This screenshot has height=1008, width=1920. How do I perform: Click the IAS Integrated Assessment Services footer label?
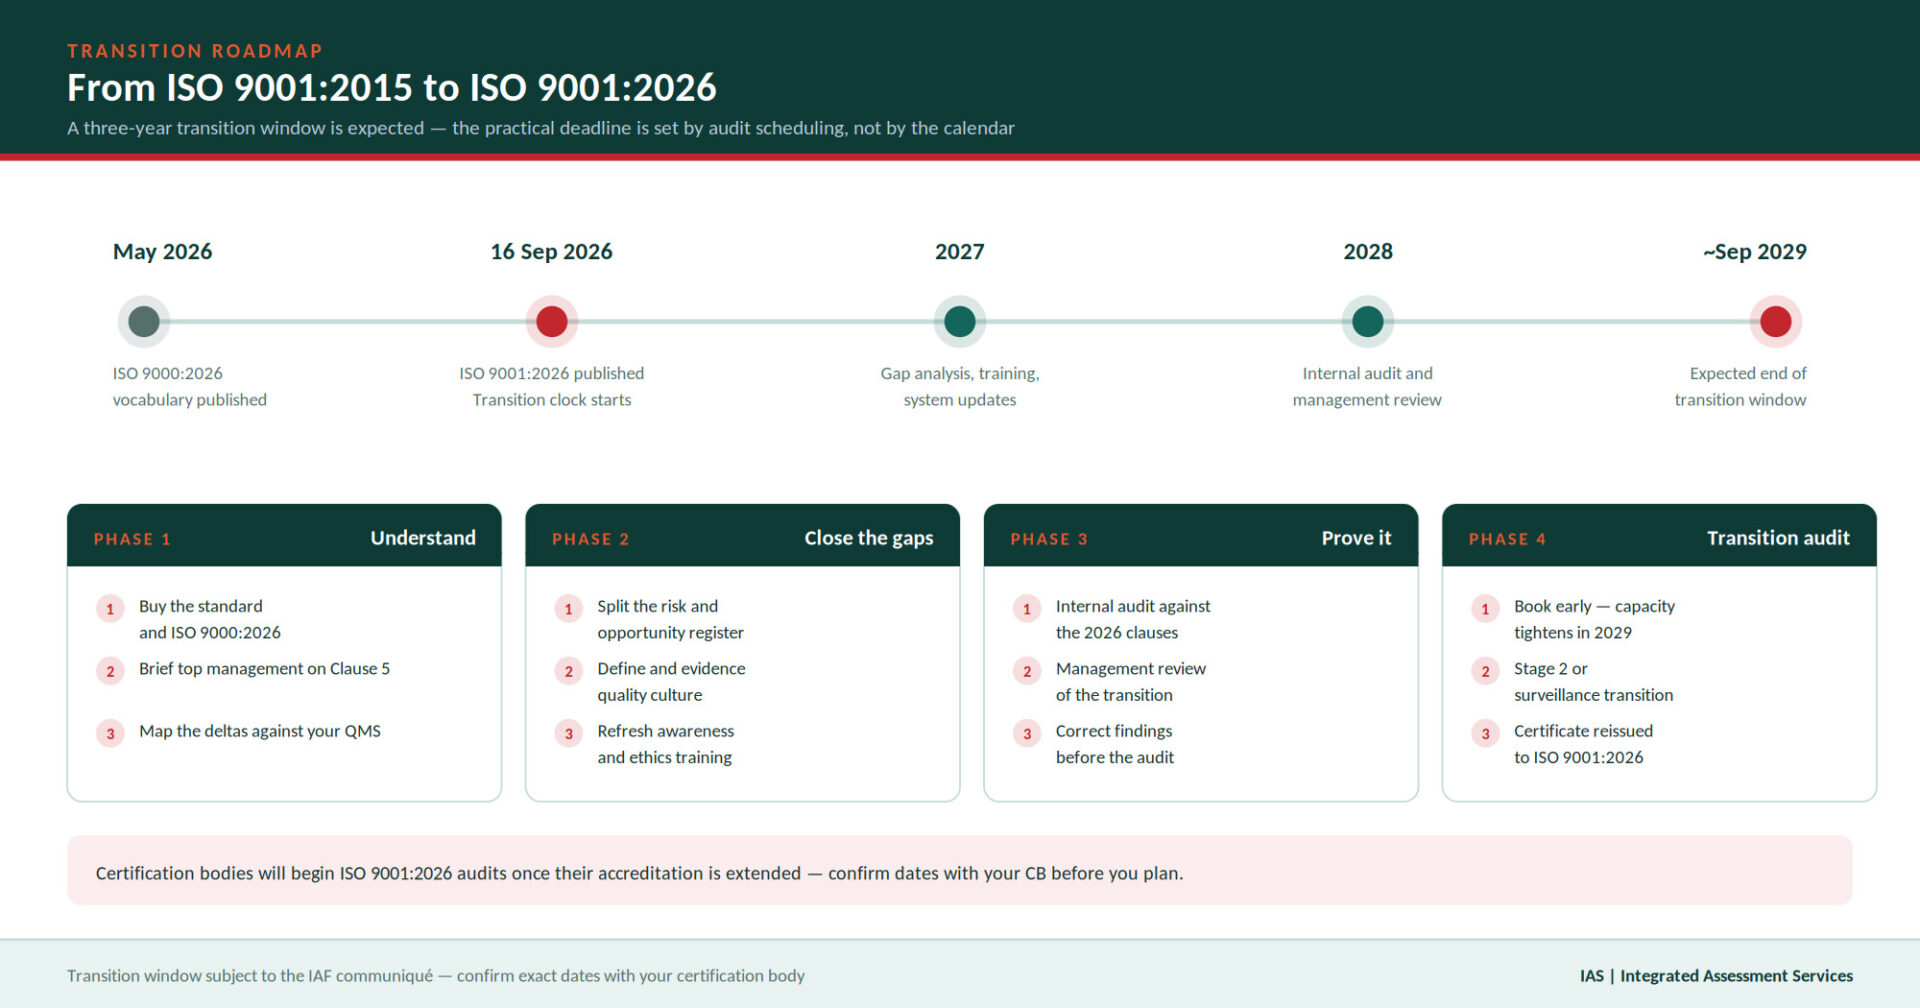(x=1716, y=975)
